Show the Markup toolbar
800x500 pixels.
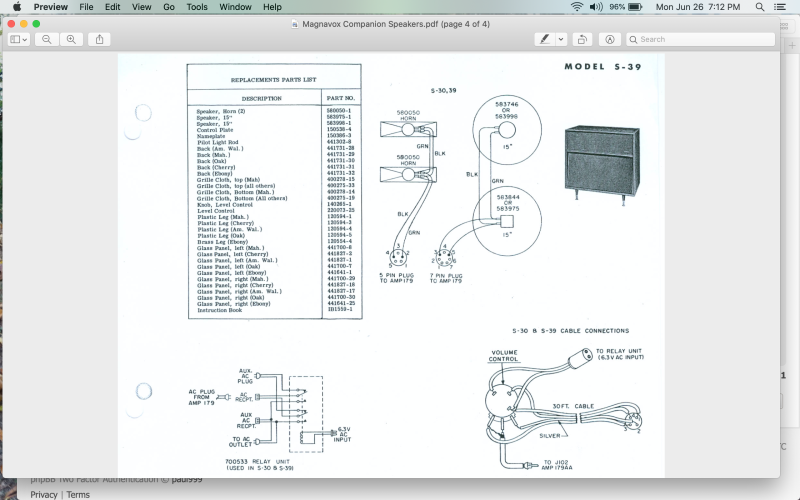coord(610,39)
